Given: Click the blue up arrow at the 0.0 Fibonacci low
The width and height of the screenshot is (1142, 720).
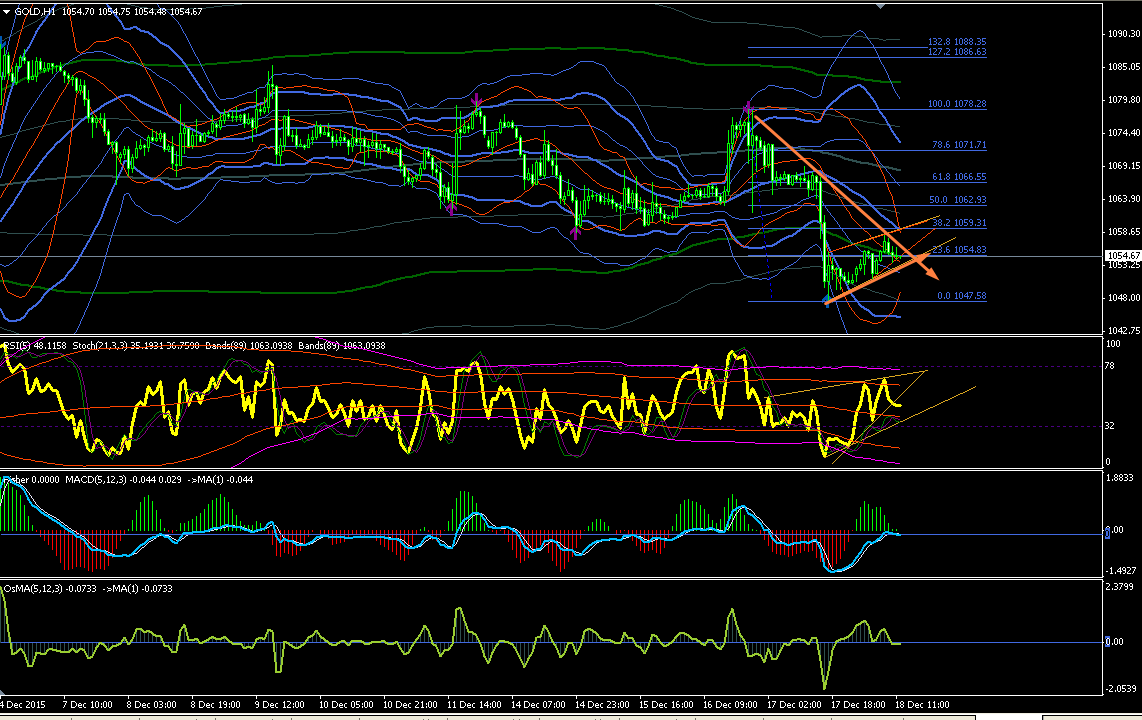Looking at the screenshot, I should click(826, 299).
